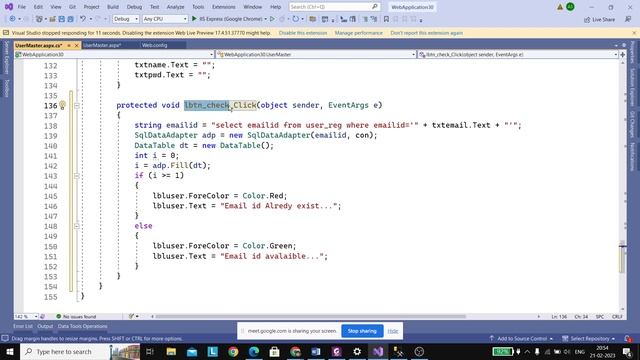Open the Build menu
This screenshot has width=640, height=360.
(113, 7)
